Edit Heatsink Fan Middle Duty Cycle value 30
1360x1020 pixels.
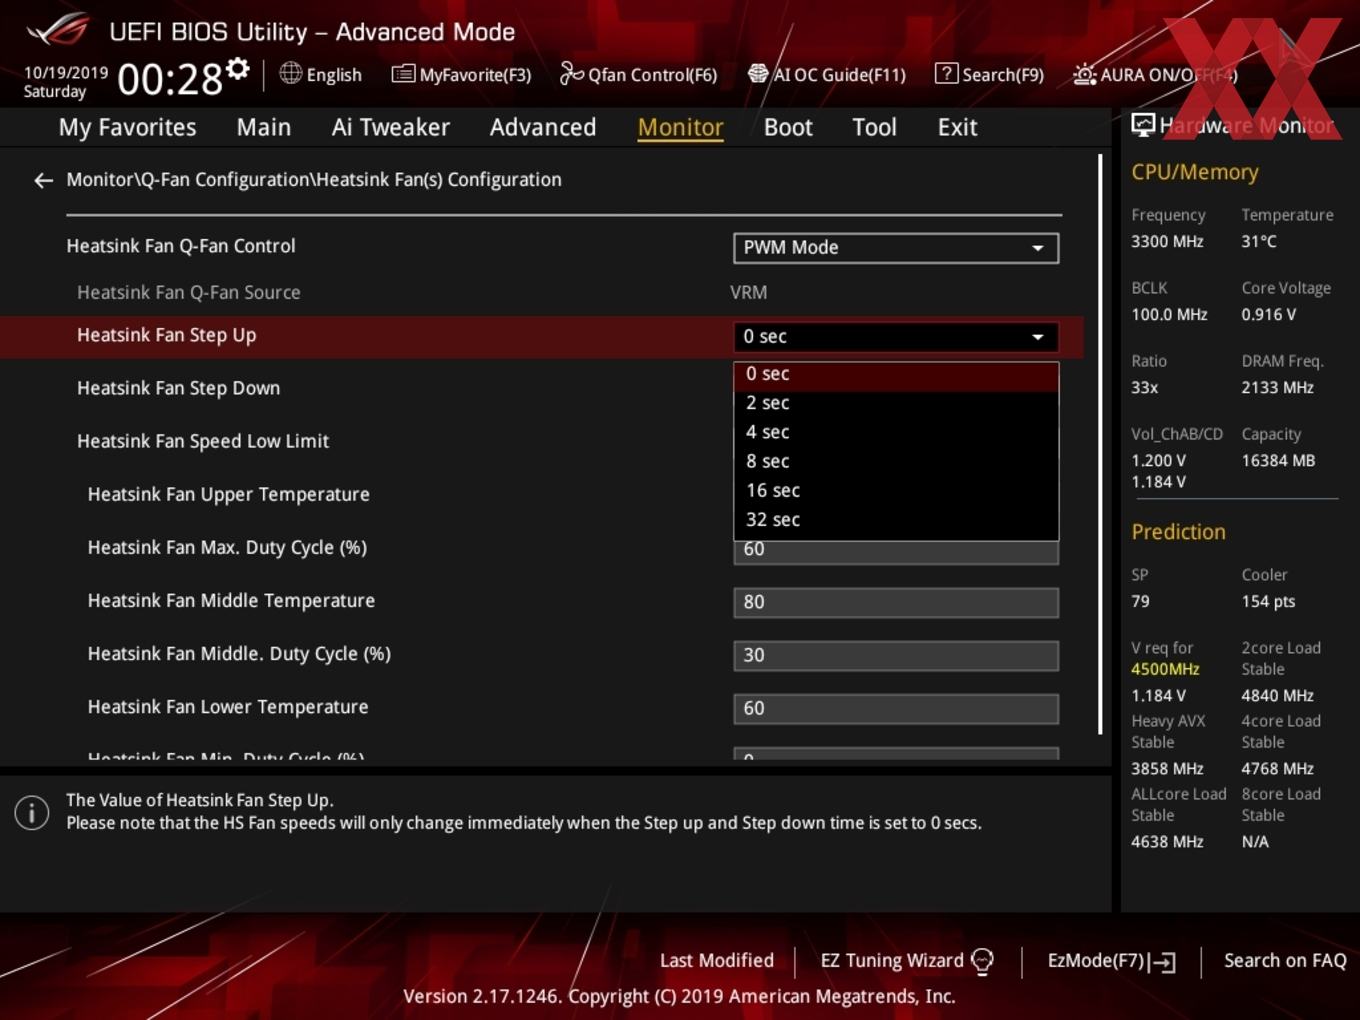[x=896, y=655]
